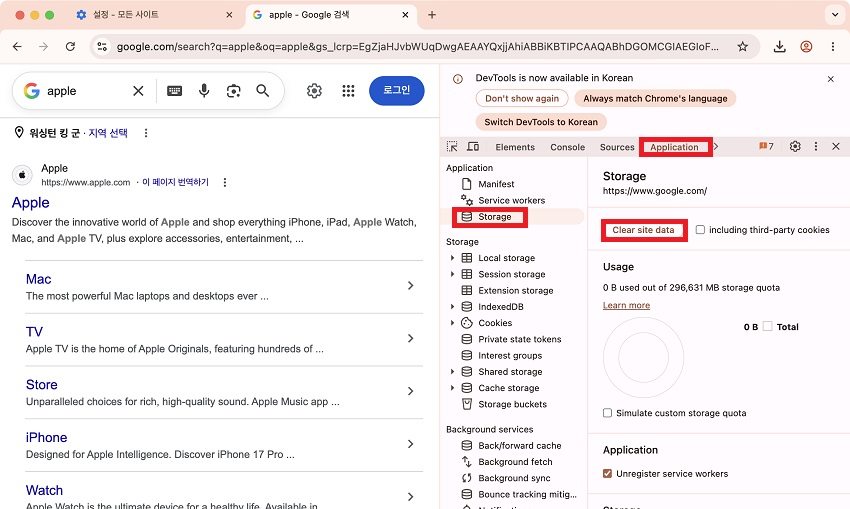Open Mac sitelink chevron
Screen dimensions: 850x509
click(410, 286)
